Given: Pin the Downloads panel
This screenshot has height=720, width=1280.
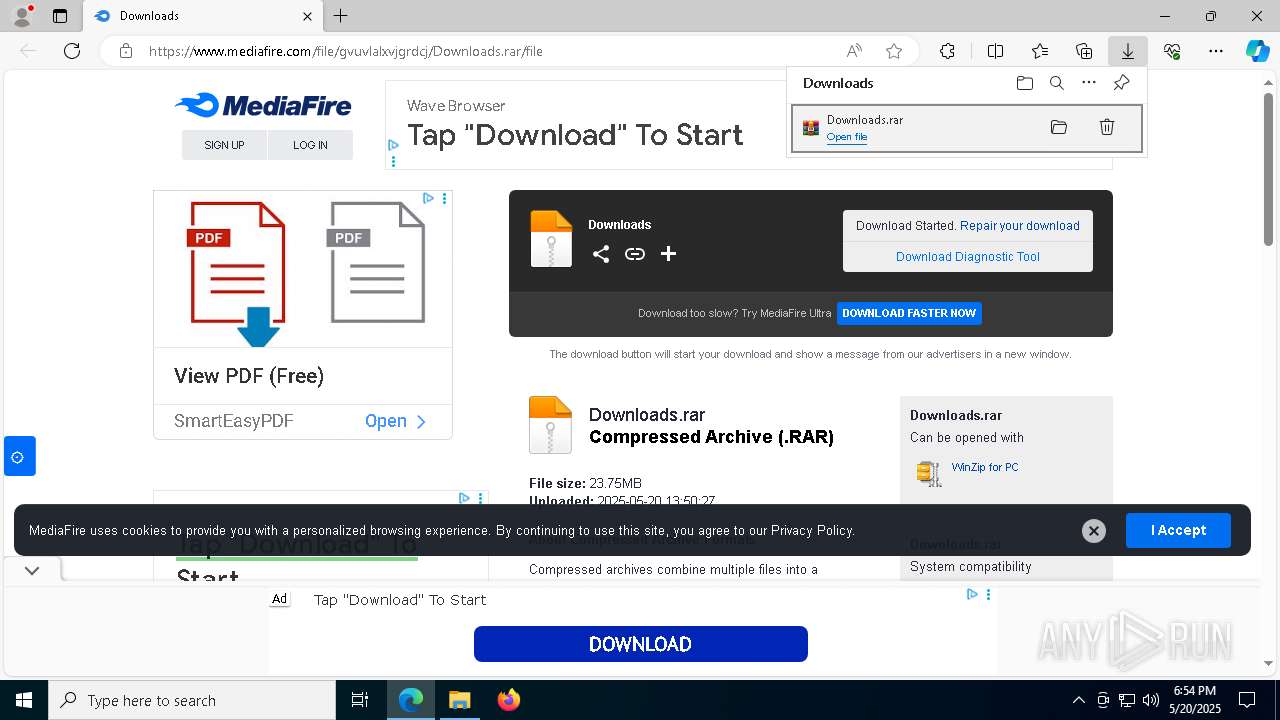Looking at the screenshot, I should pyautogui.click(x=1121, y=83).
